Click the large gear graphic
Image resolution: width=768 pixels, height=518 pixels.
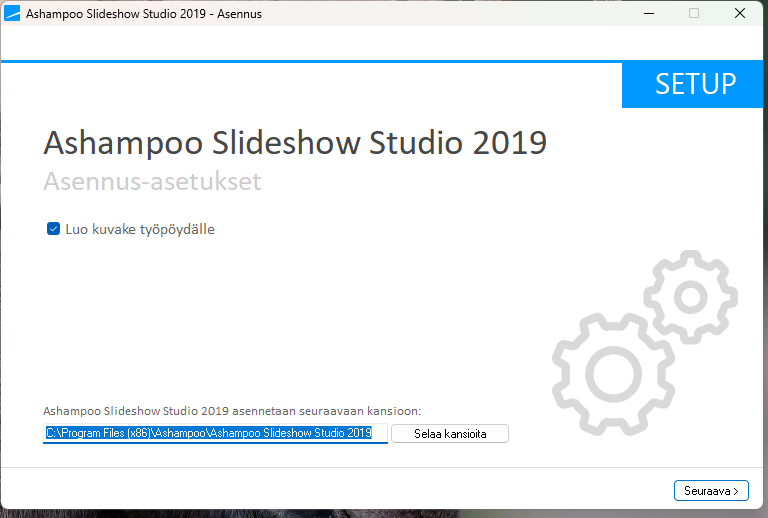click(613, 375)
